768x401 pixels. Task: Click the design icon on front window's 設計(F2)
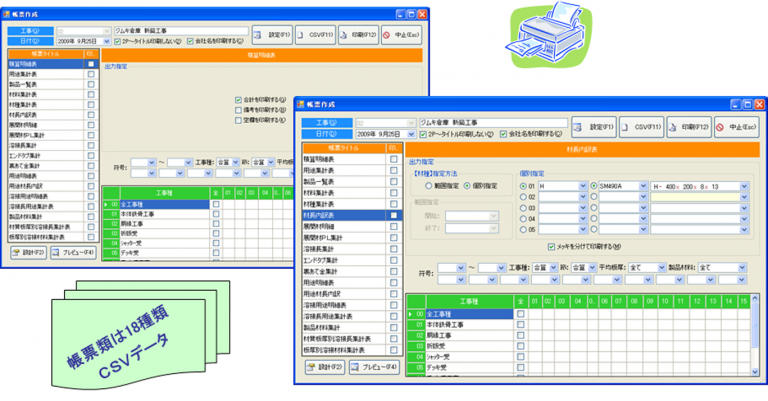coord(311,367)
